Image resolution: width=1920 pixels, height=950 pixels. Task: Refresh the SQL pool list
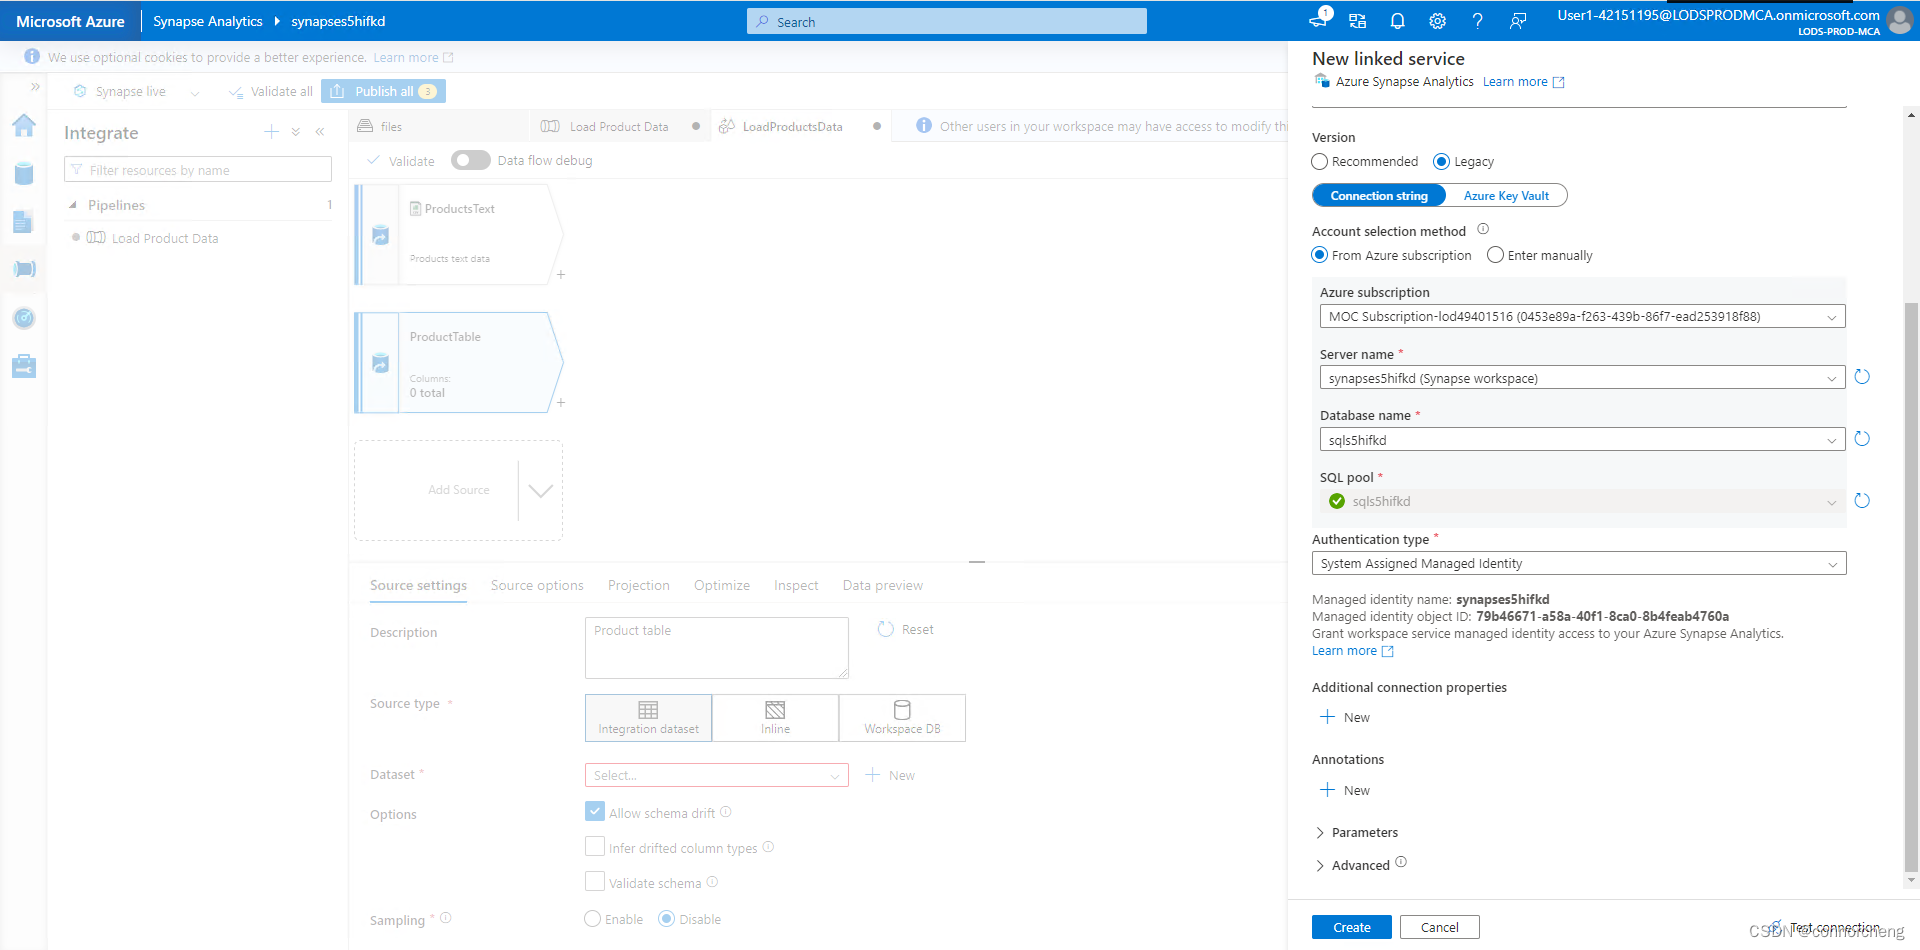[1862, 501]
